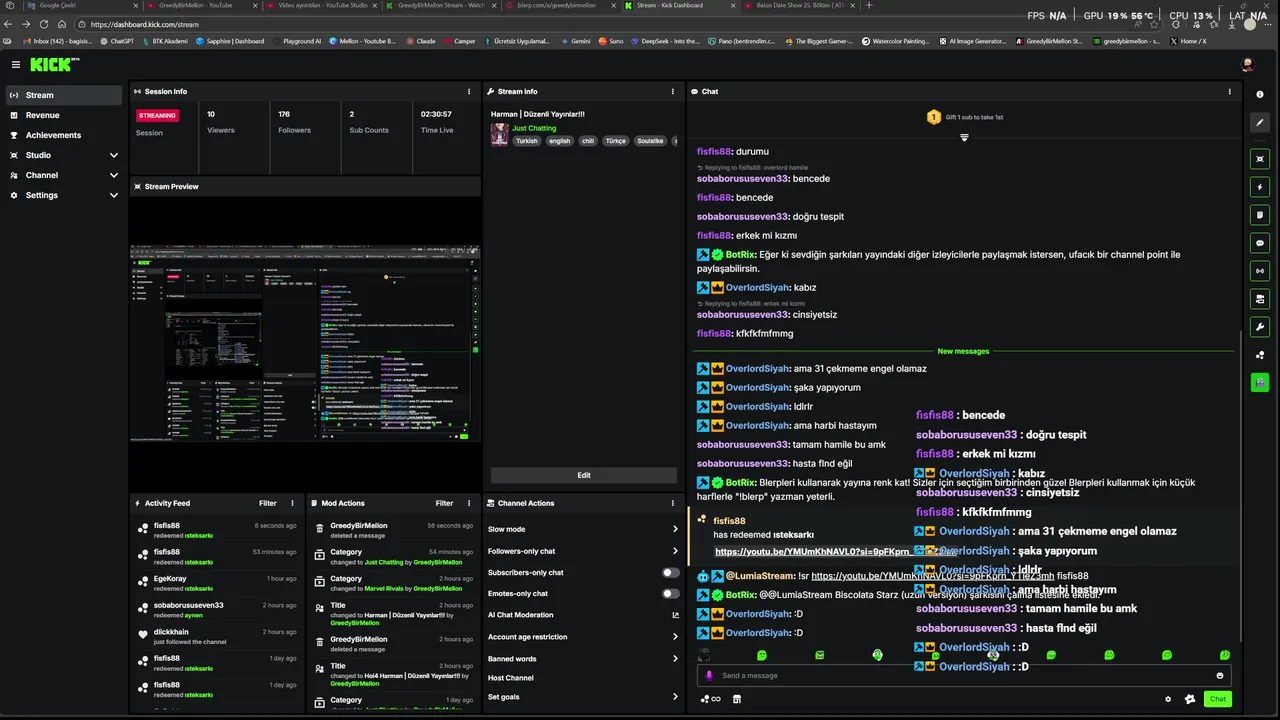
Task: Toggle Subscribers-only chat switch
Action: [671, 572]
